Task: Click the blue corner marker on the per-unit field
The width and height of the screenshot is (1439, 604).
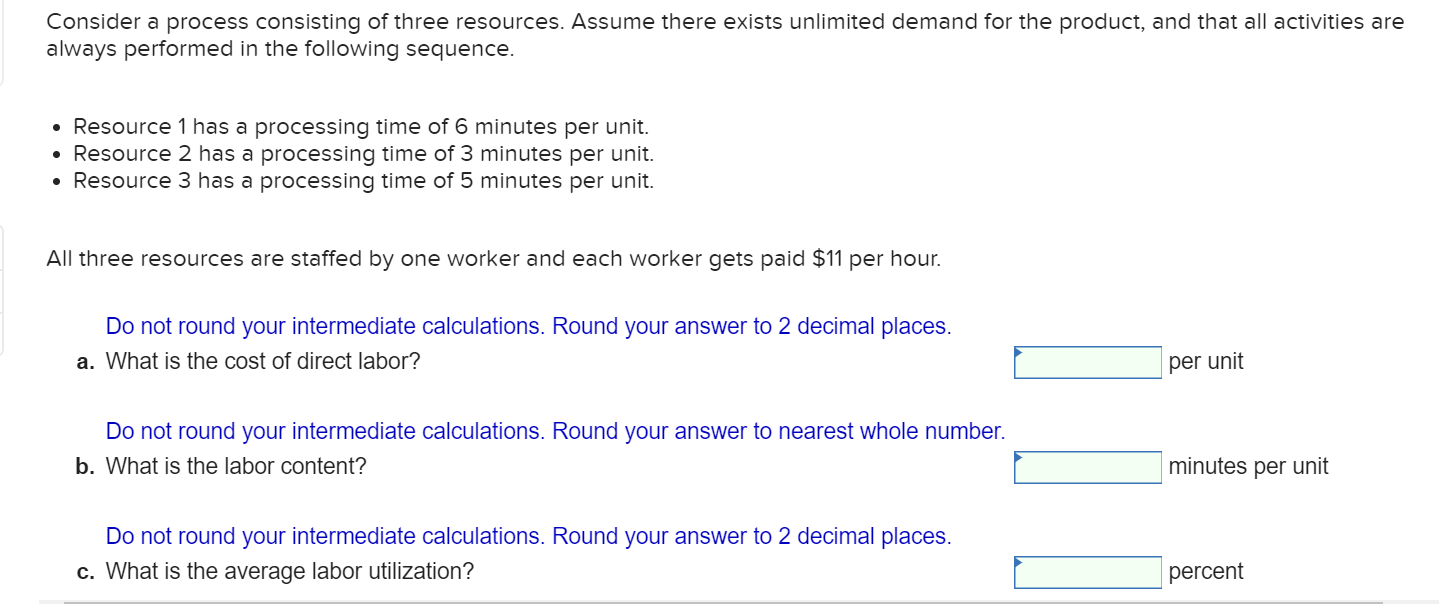Action: [x=1018, y=351]
